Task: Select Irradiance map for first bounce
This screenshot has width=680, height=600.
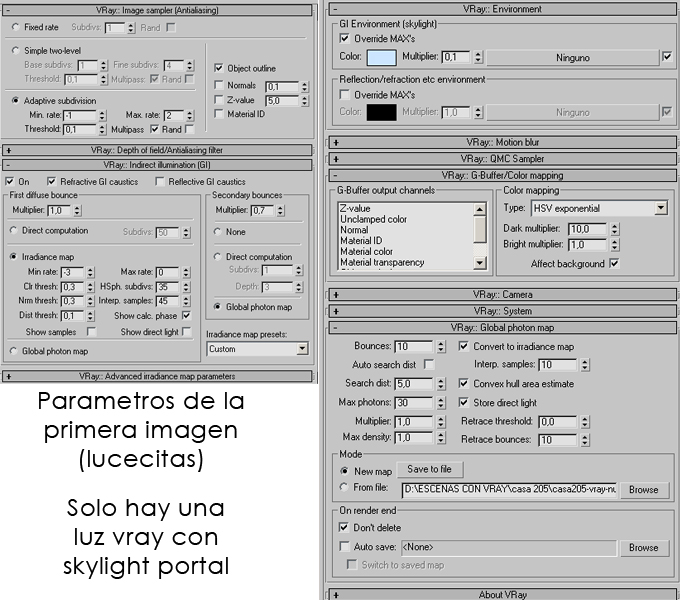Action: pos(13,257)
